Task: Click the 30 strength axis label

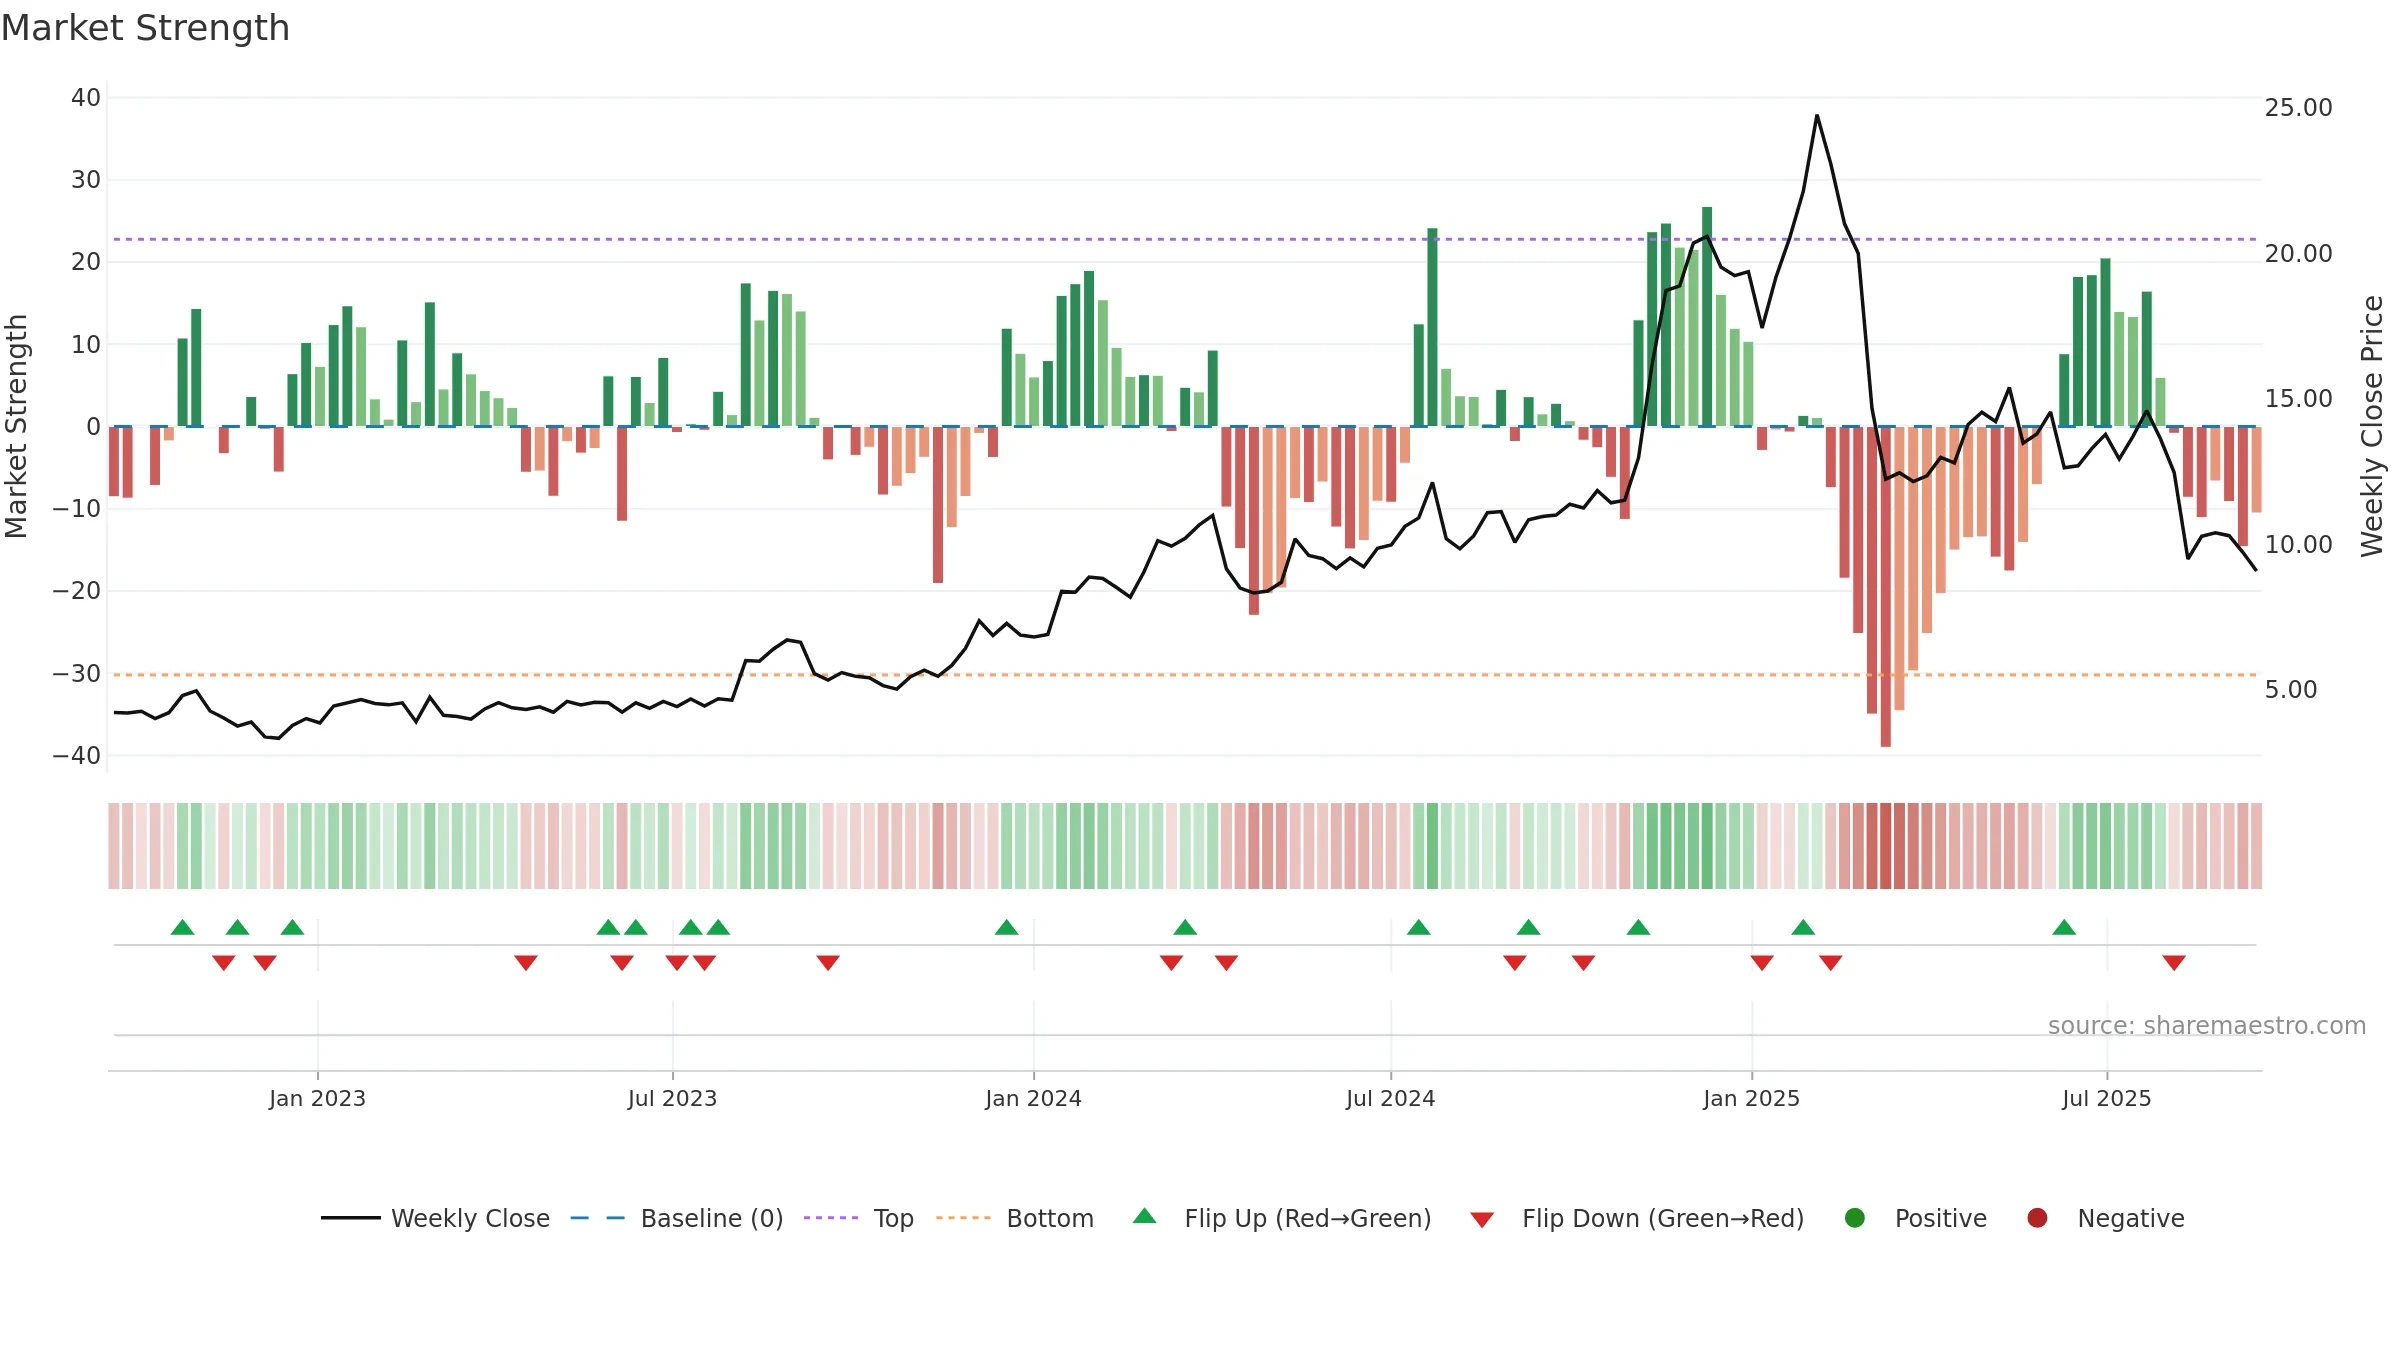Action: coord(86,180)
